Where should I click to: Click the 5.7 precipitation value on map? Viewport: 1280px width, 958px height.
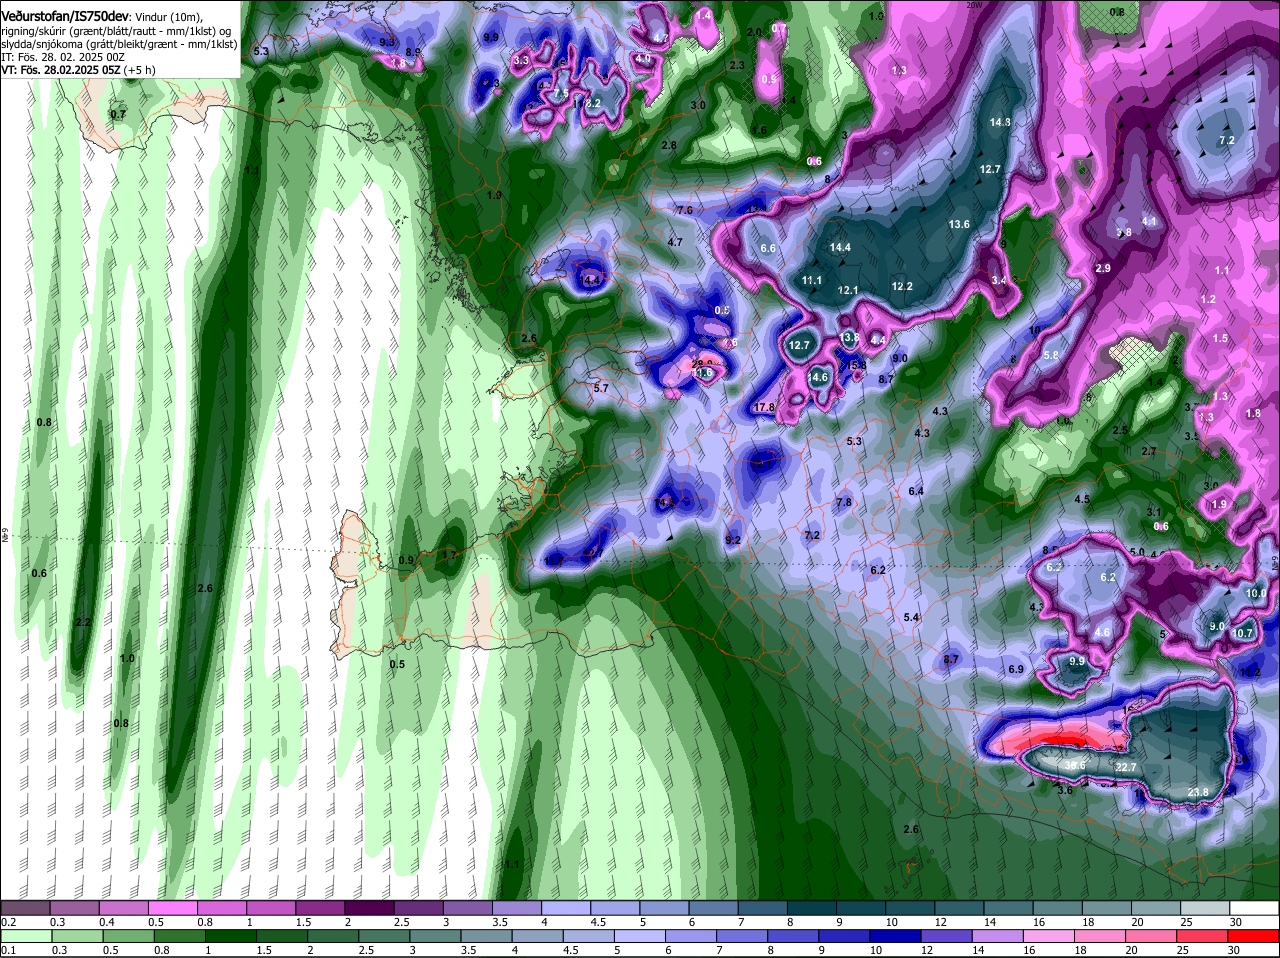(601, 387)
